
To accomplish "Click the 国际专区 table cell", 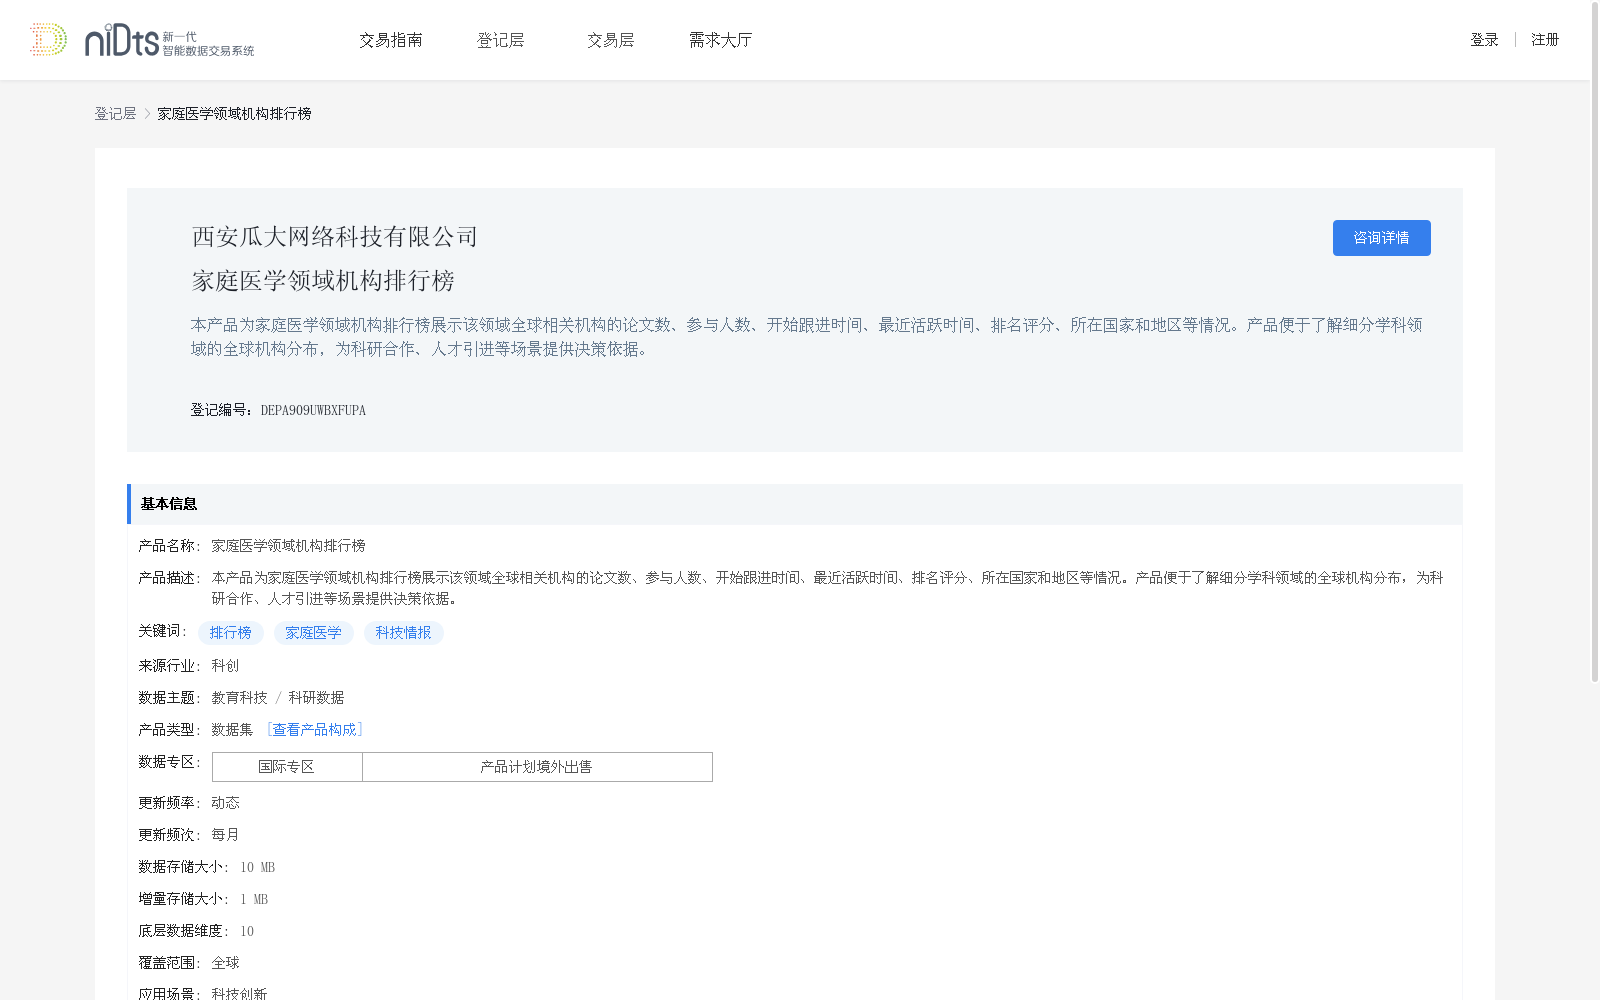I will click(287, 767).
